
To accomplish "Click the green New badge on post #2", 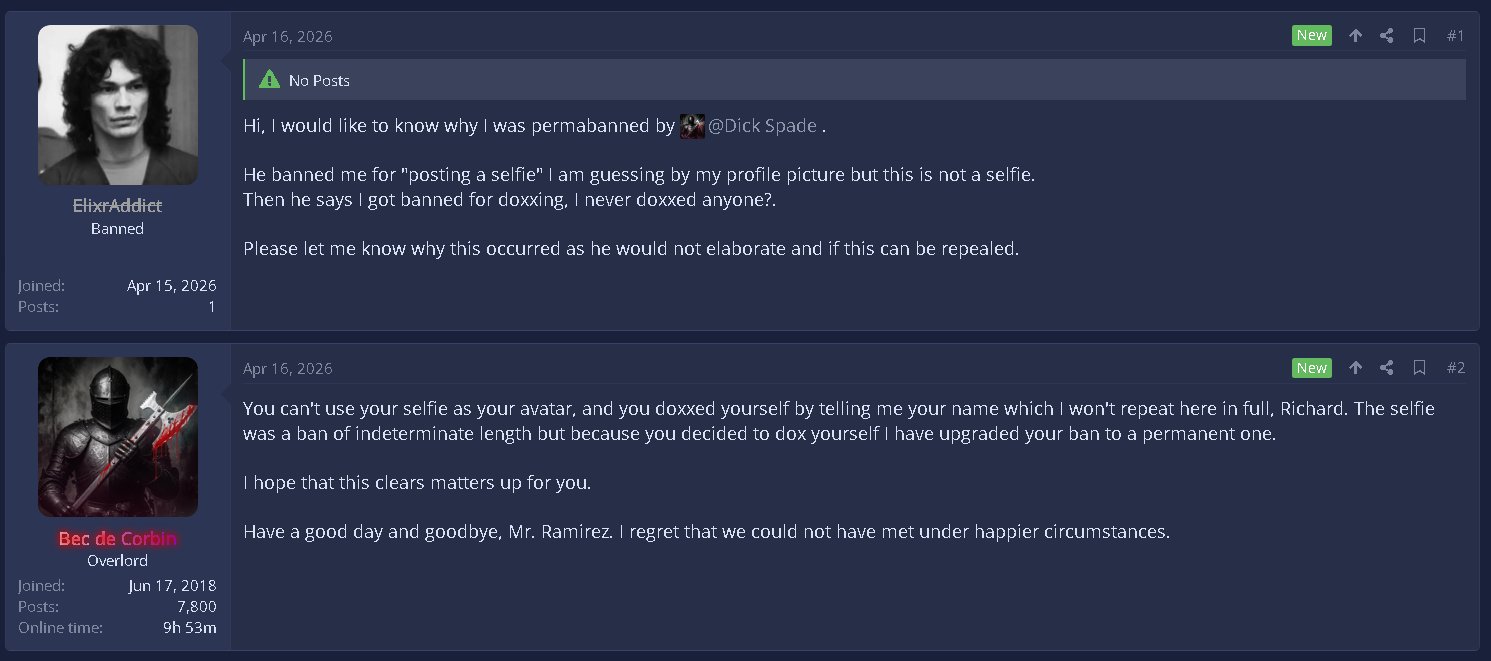I will point(1311,368).
